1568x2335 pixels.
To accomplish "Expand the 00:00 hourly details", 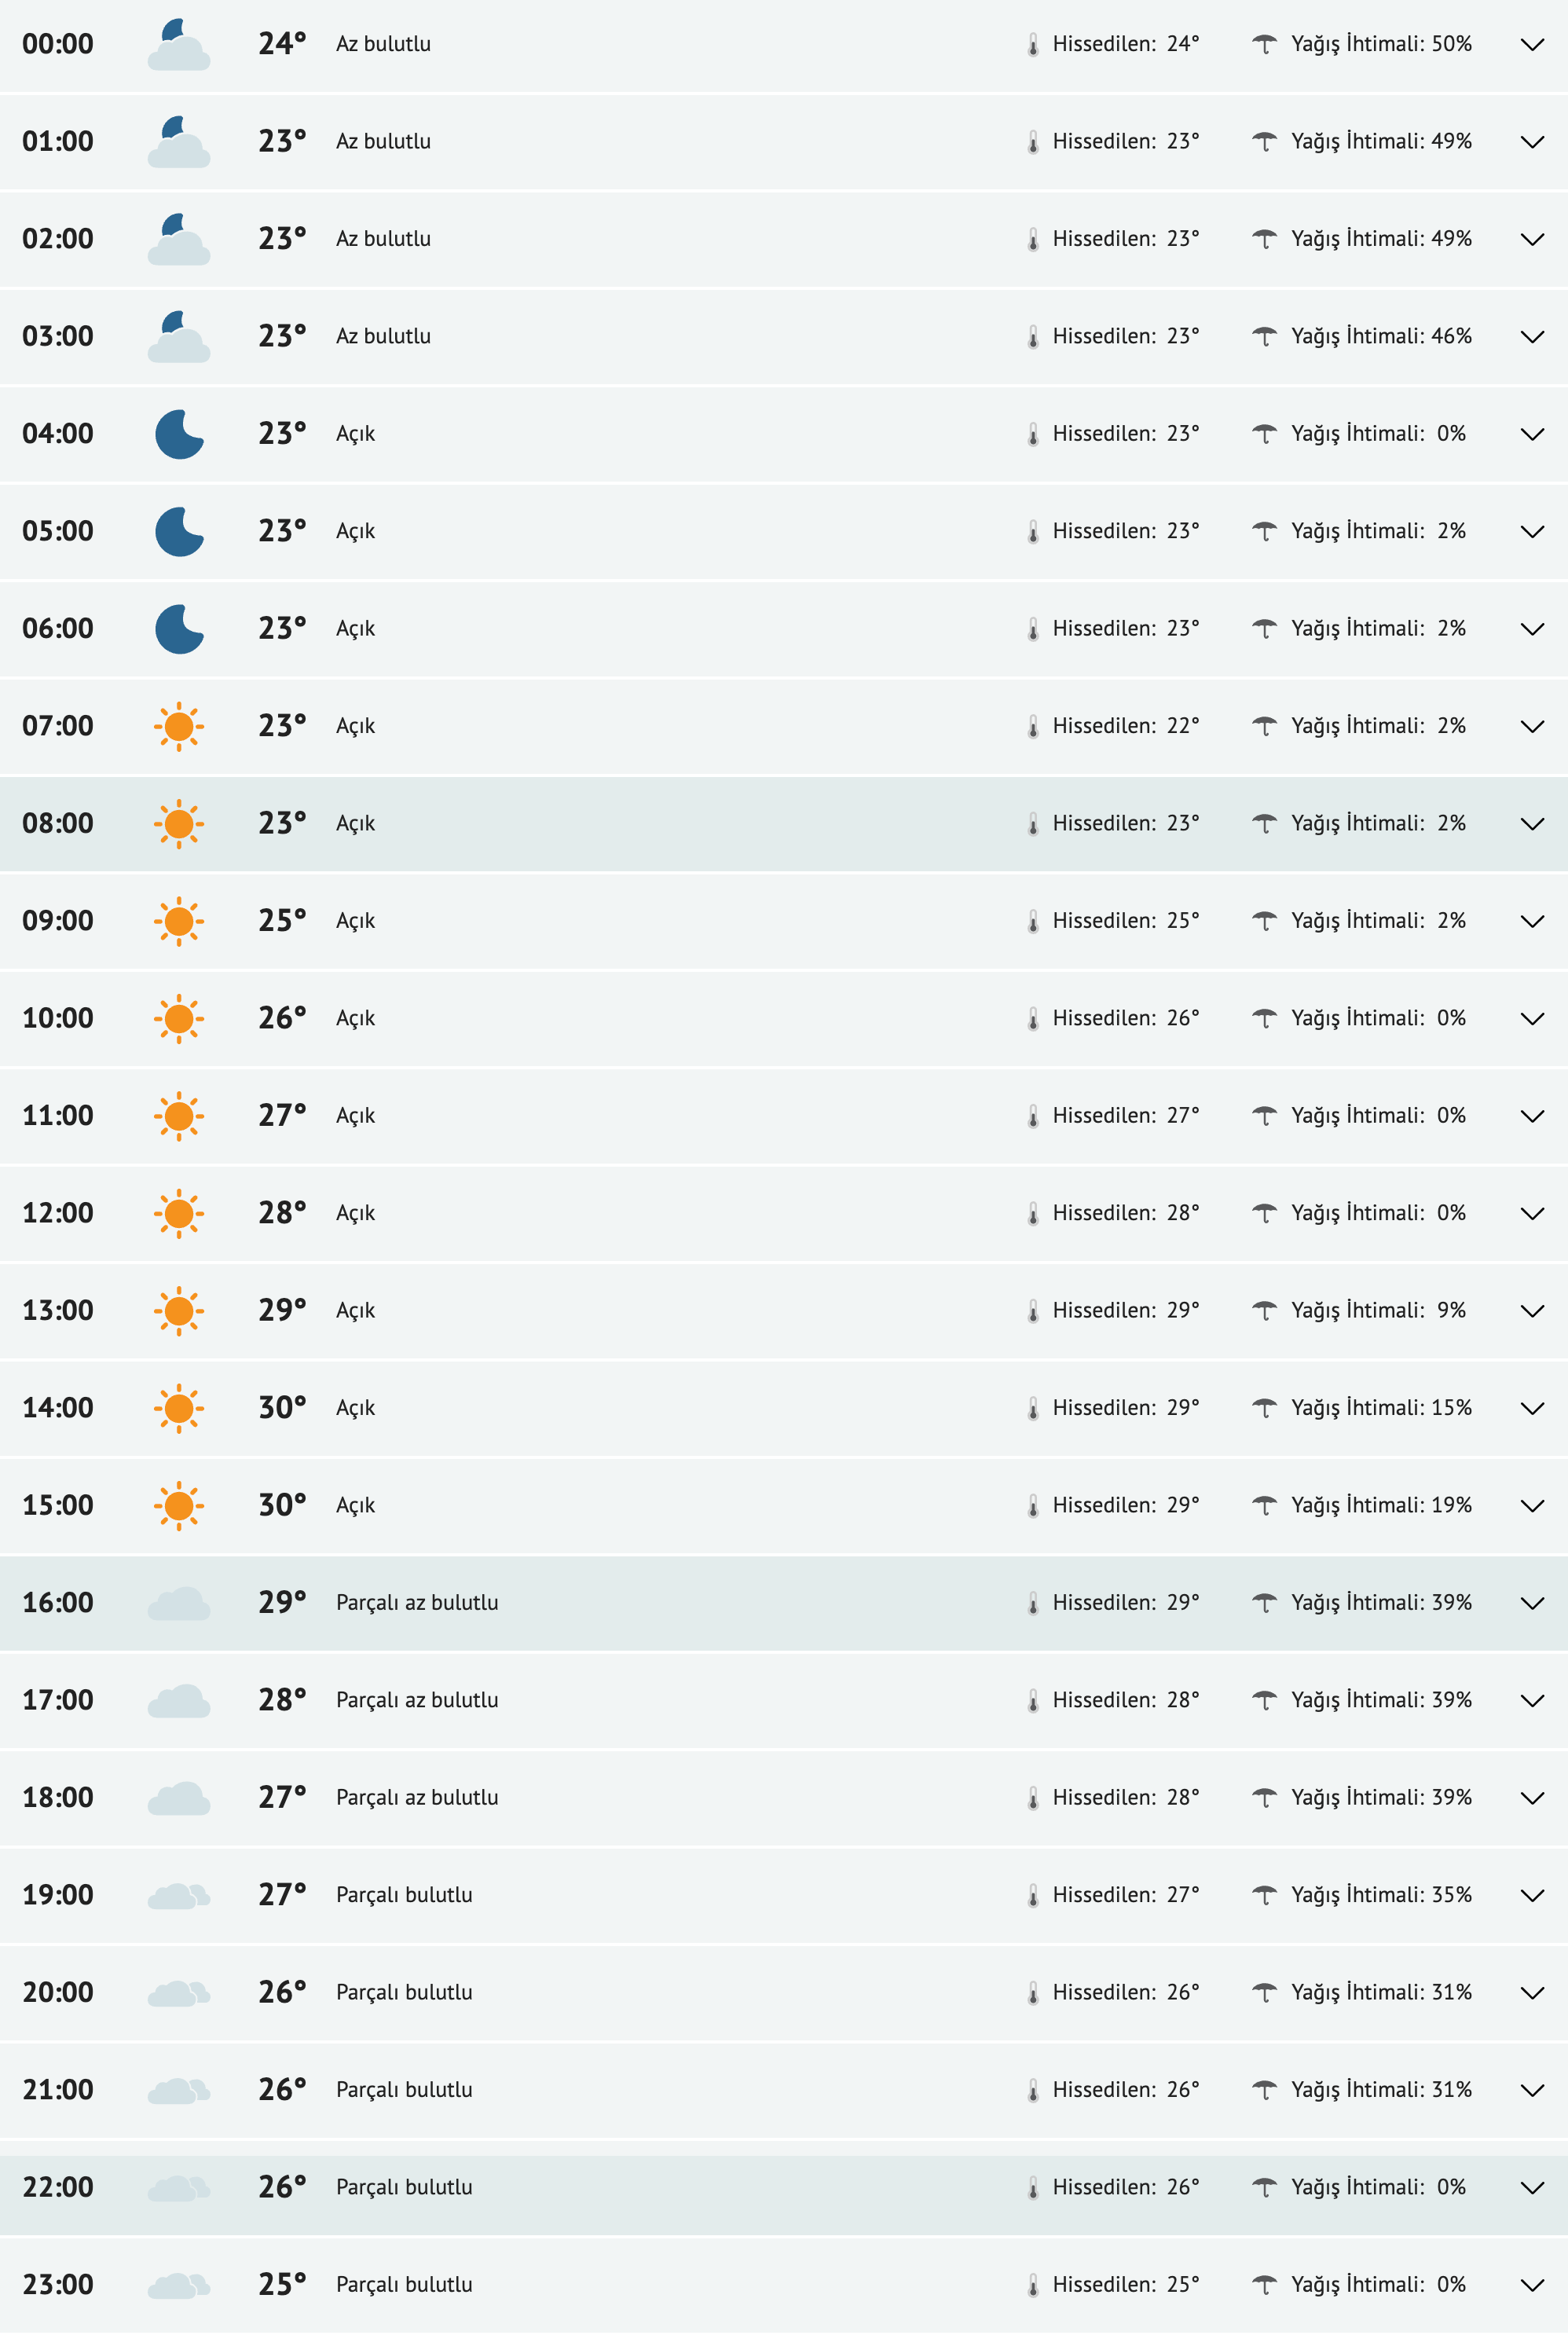I will (x=1532, y=45).
